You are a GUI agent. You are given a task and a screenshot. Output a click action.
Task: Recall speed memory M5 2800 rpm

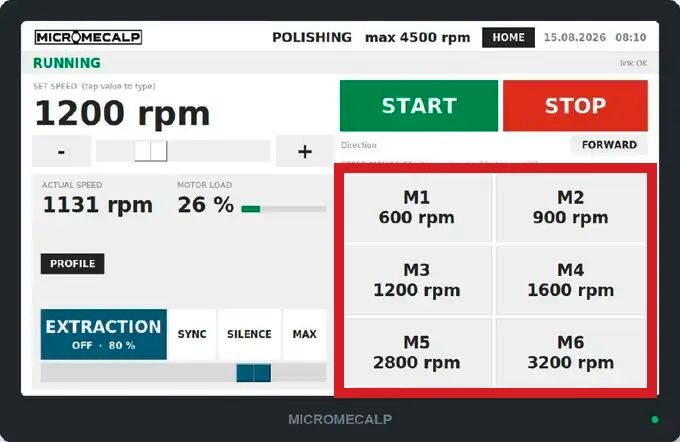(x=417, y=353)
